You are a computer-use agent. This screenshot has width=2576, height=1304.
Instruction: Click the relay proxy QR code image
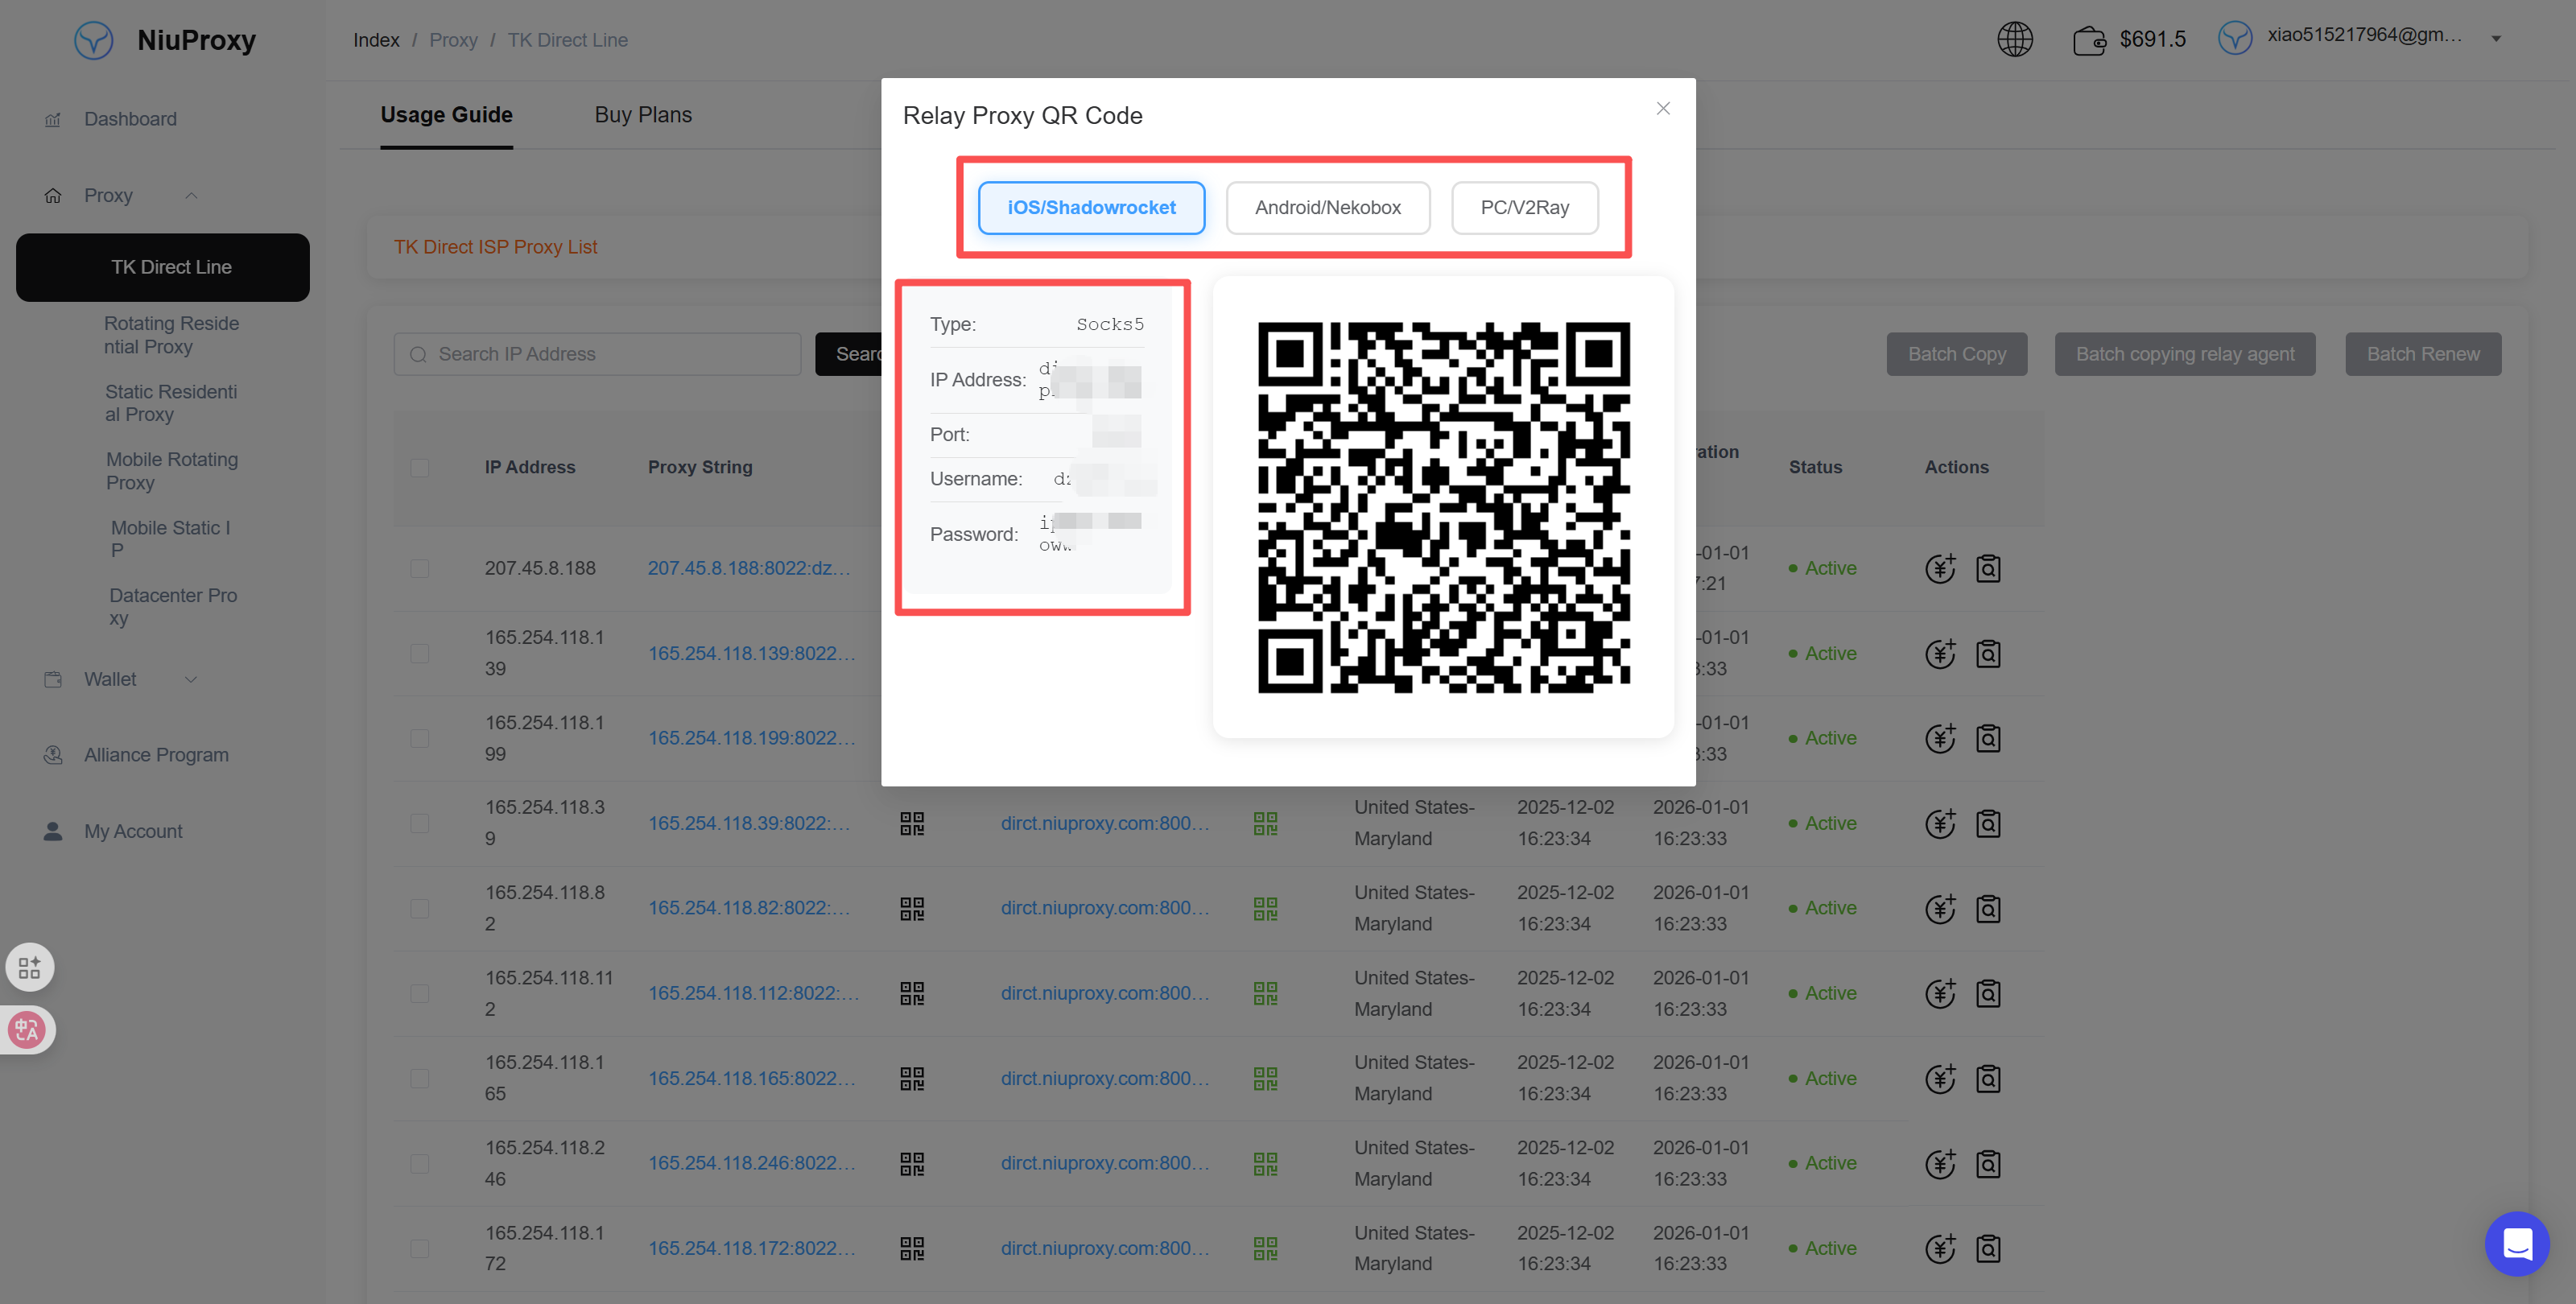[1443, 507]
